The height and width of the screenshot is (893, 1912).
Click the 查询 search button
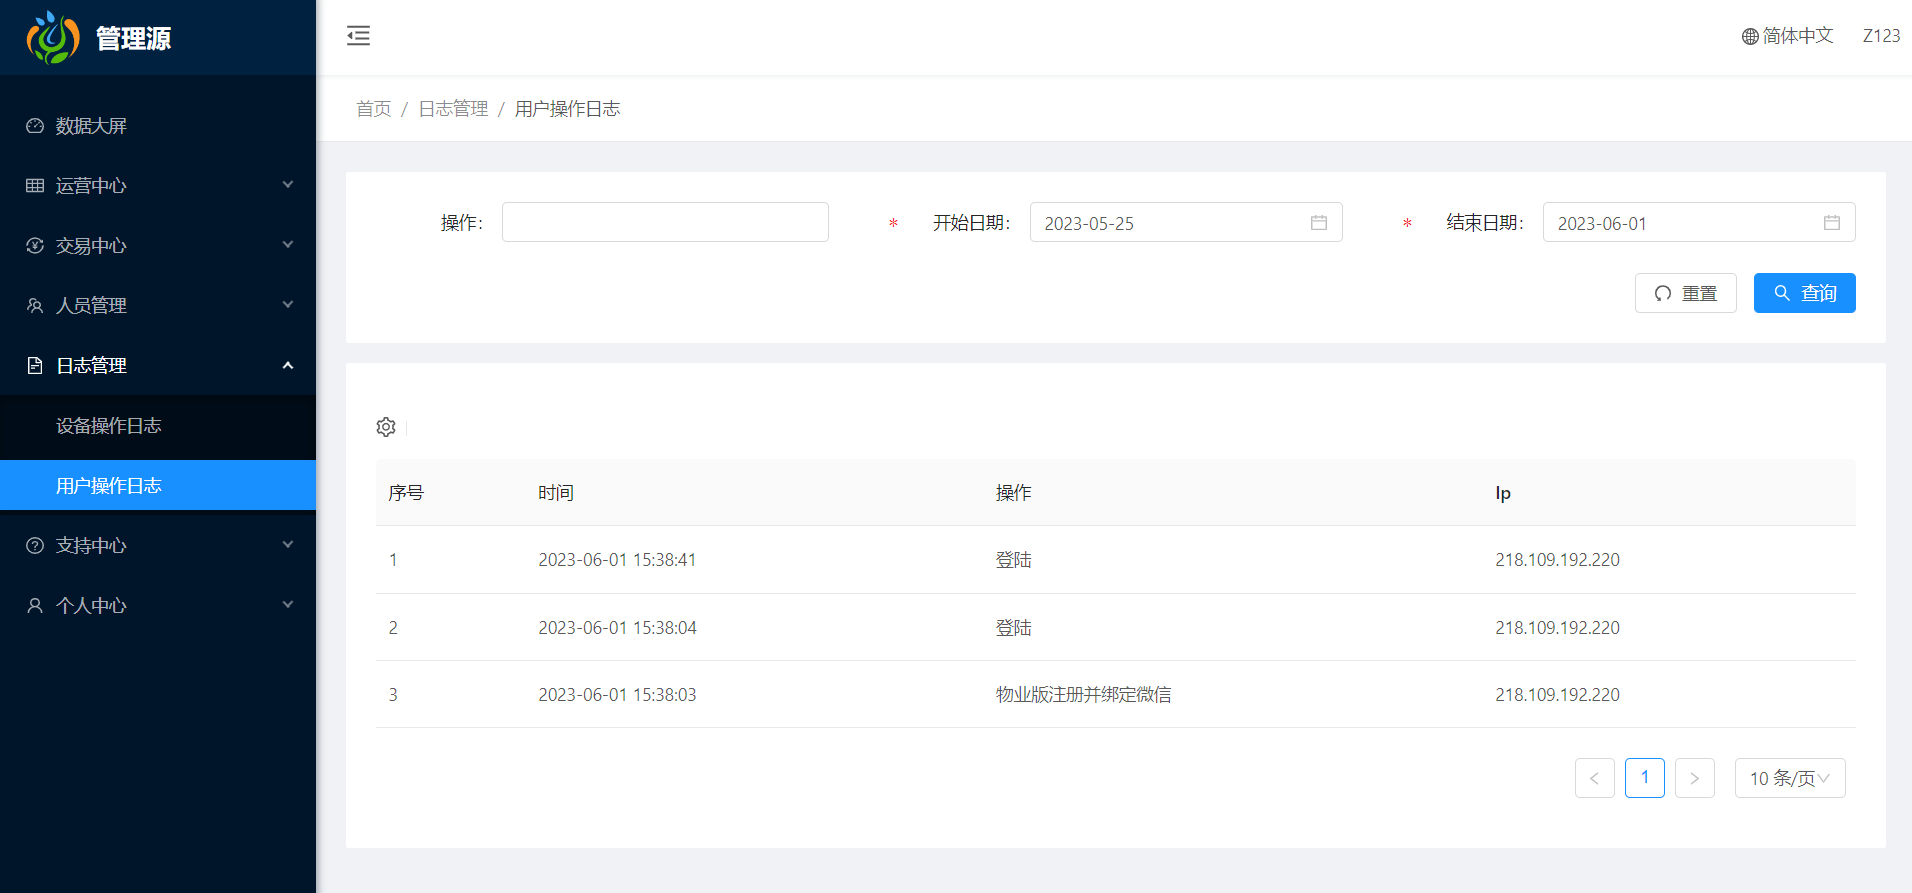click(1805, 293)
